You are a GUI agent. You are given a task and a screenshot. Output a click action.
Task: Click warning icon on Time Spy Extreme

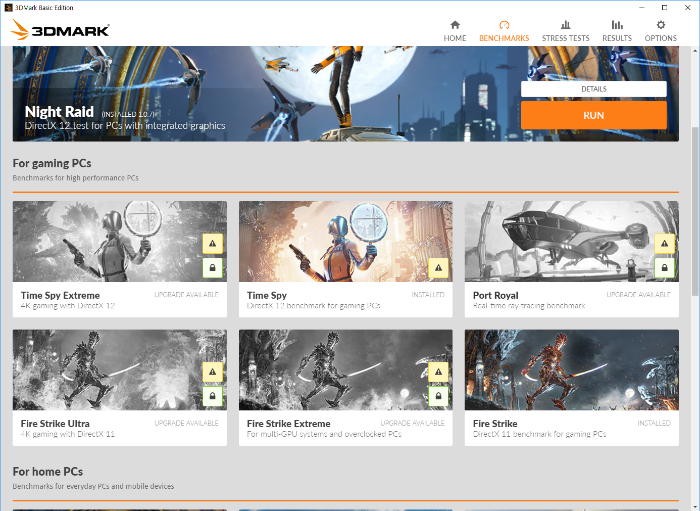212,244
